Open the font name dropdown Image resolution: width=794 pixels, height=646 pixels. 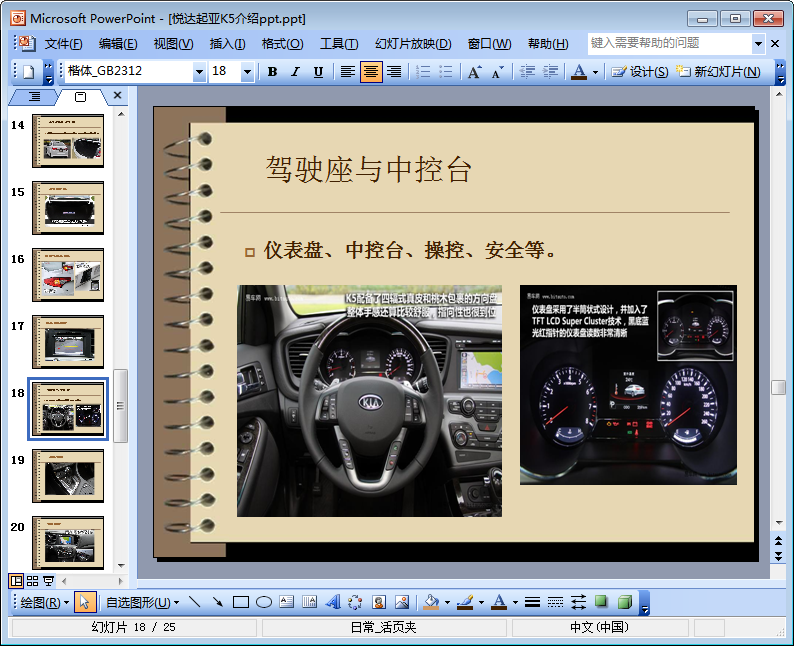pos(199,72)
